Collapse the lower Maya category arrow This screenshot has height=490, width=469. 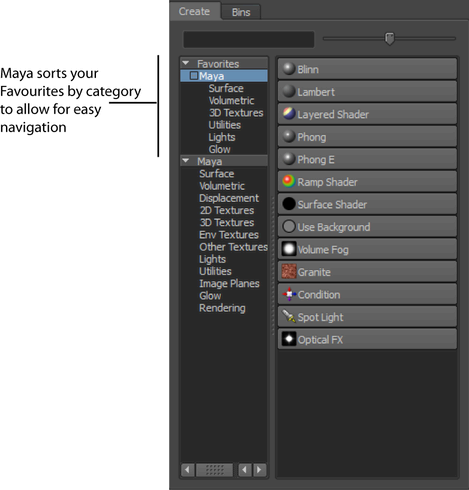[186, 161]
